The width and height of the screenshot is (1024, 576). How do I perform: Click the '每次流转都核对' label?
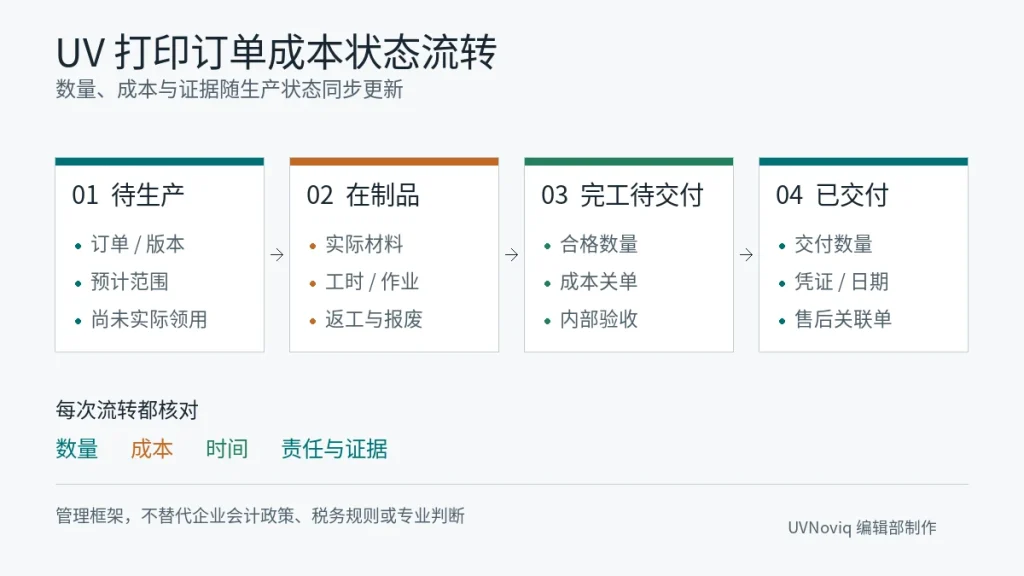pos(127,410)
